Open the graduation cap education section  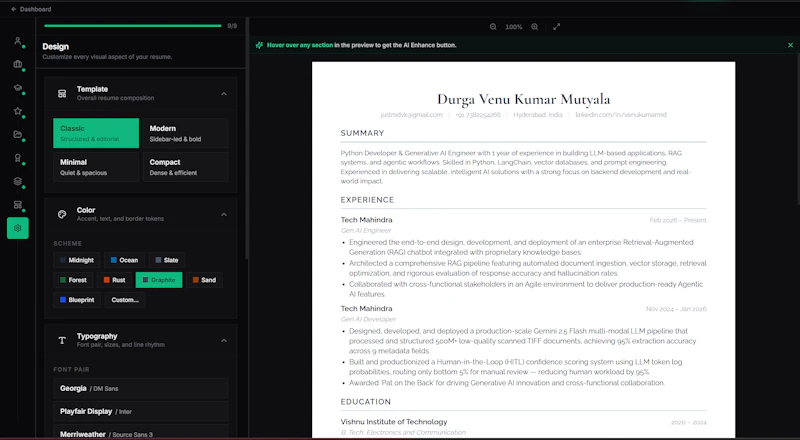(18, 88)
